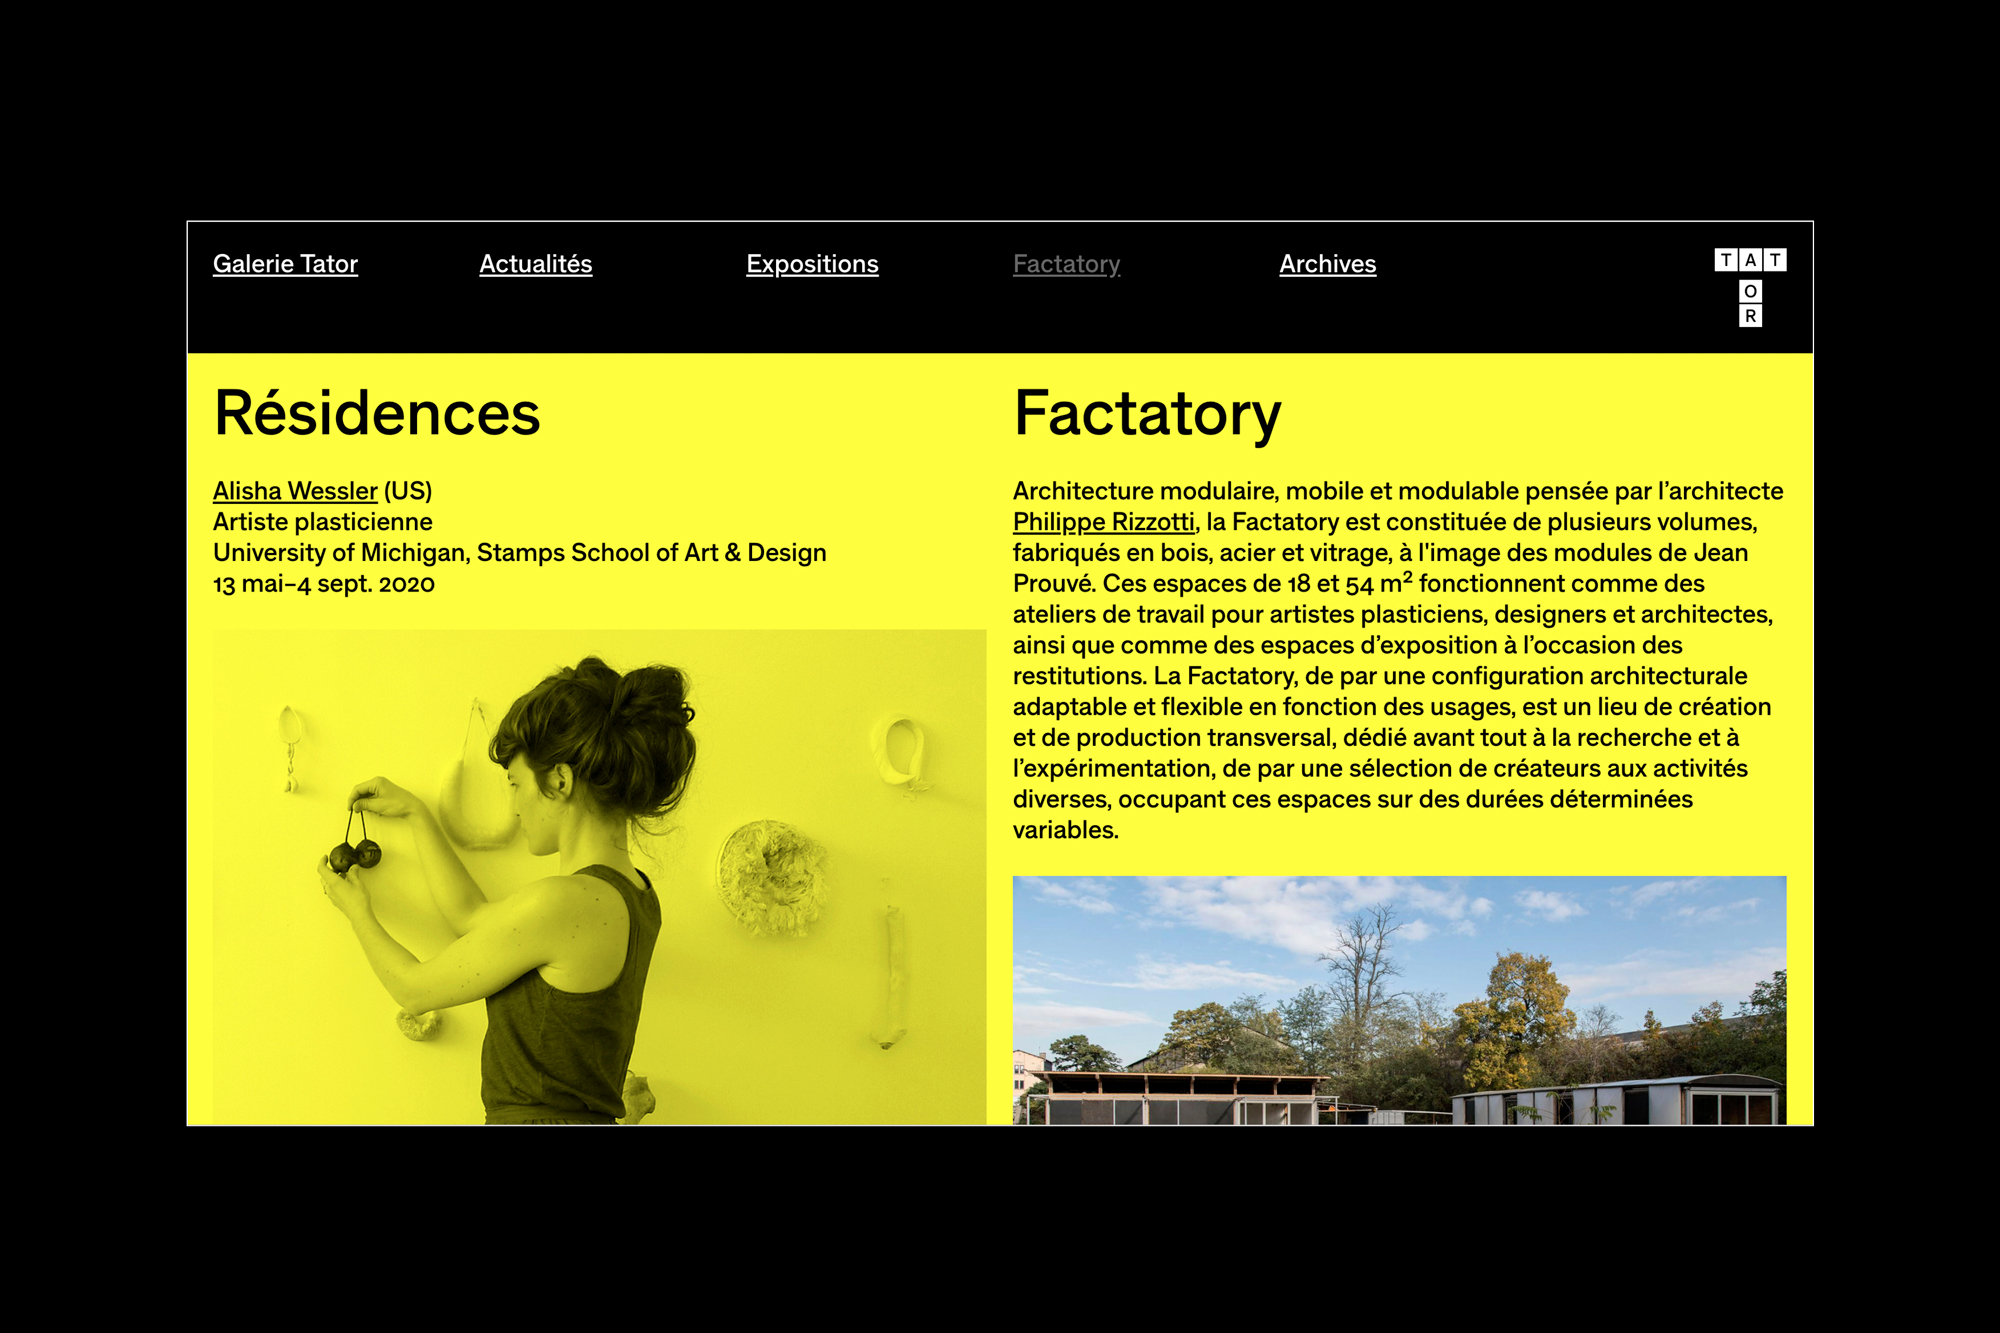Click the University of Michigan text line
Image resolution: width=2000 pixels, height=1333 pixels.
coord(519,553)
